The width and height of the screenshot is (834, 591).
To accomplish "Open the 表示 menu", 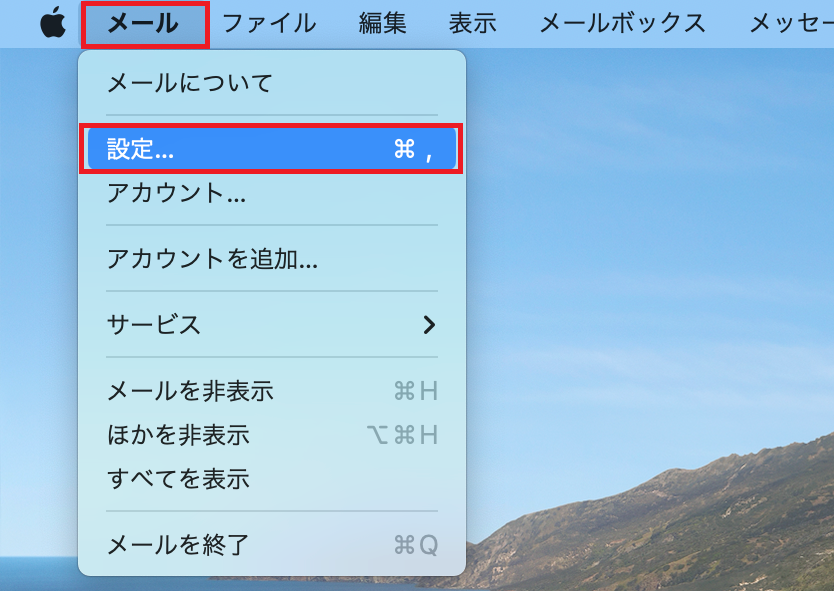I will pos(472,24).
